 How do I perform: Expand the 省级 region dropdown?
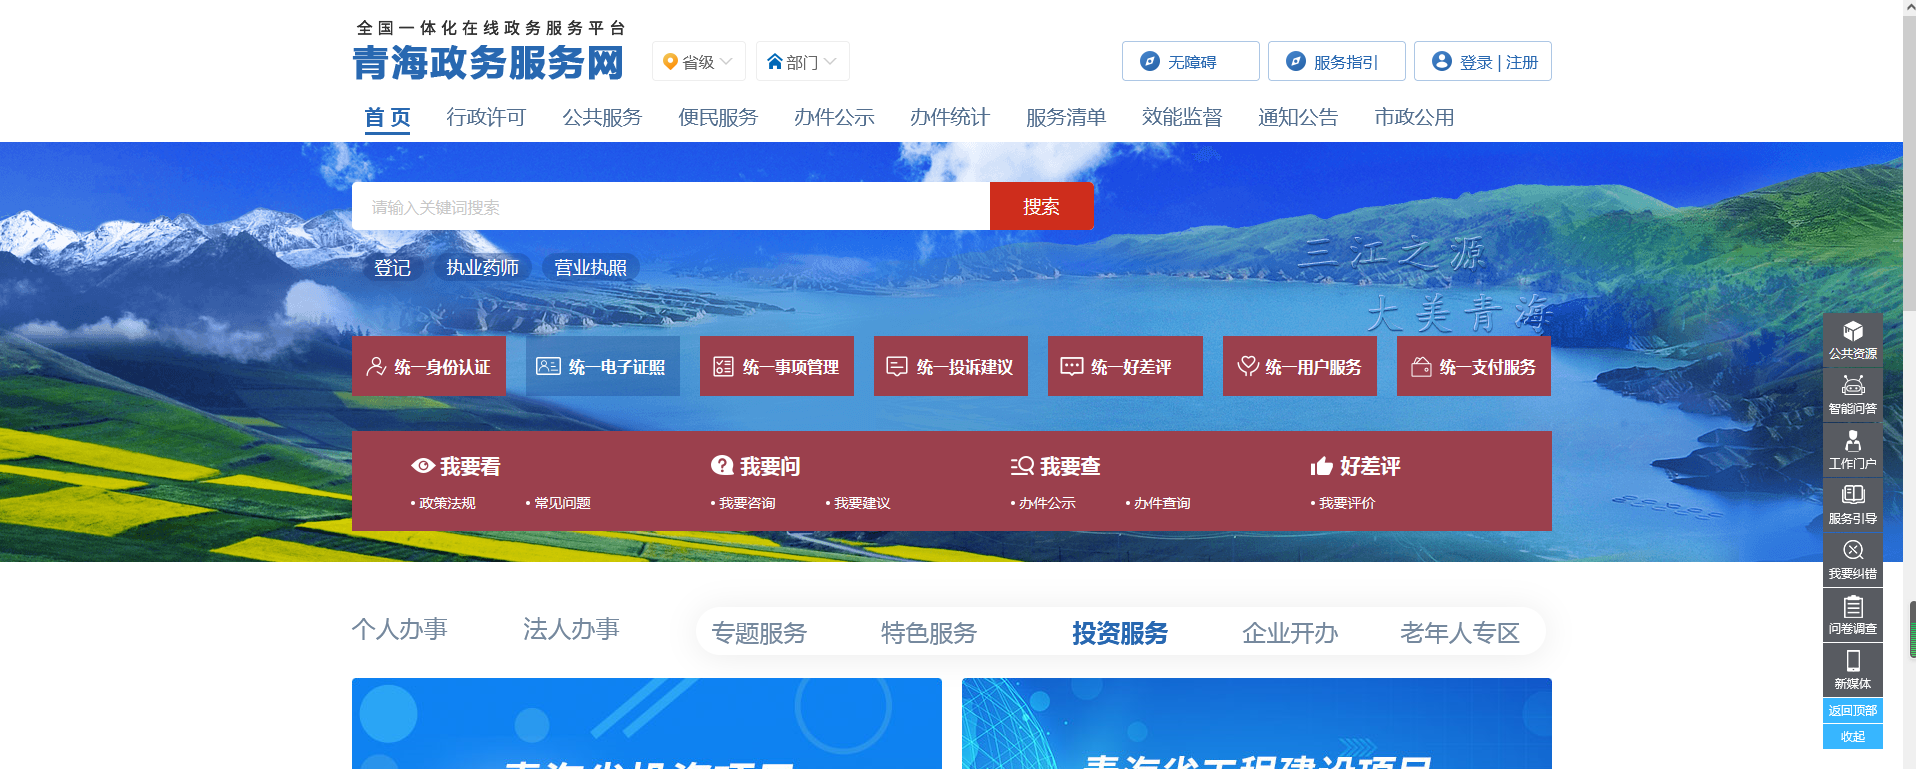click(x=698, y=61)
